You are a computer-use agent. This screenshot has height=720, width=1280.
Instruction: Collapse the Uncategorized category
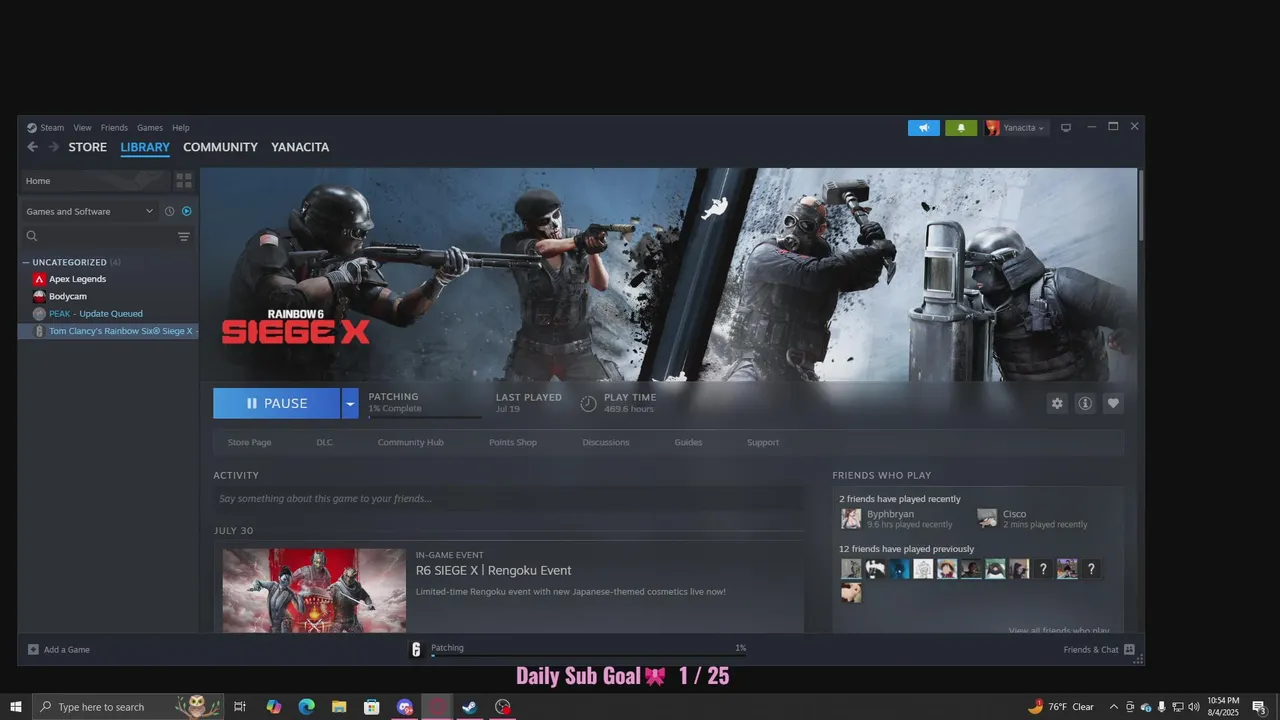click(x=26, y=262)
